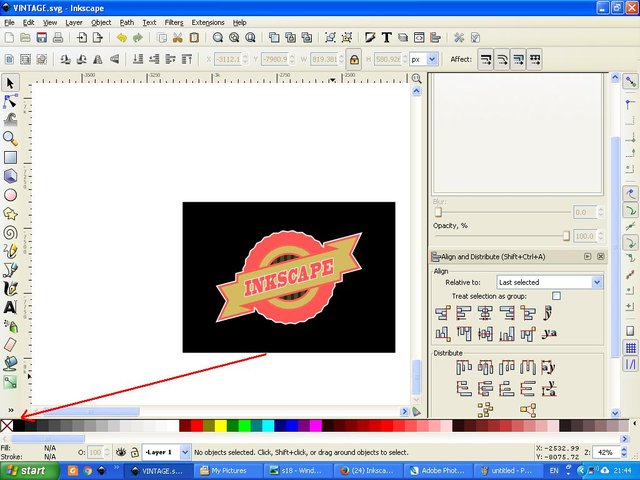Select the Zoom magnifier tool
640x480 pixels.
pos(10,138)
